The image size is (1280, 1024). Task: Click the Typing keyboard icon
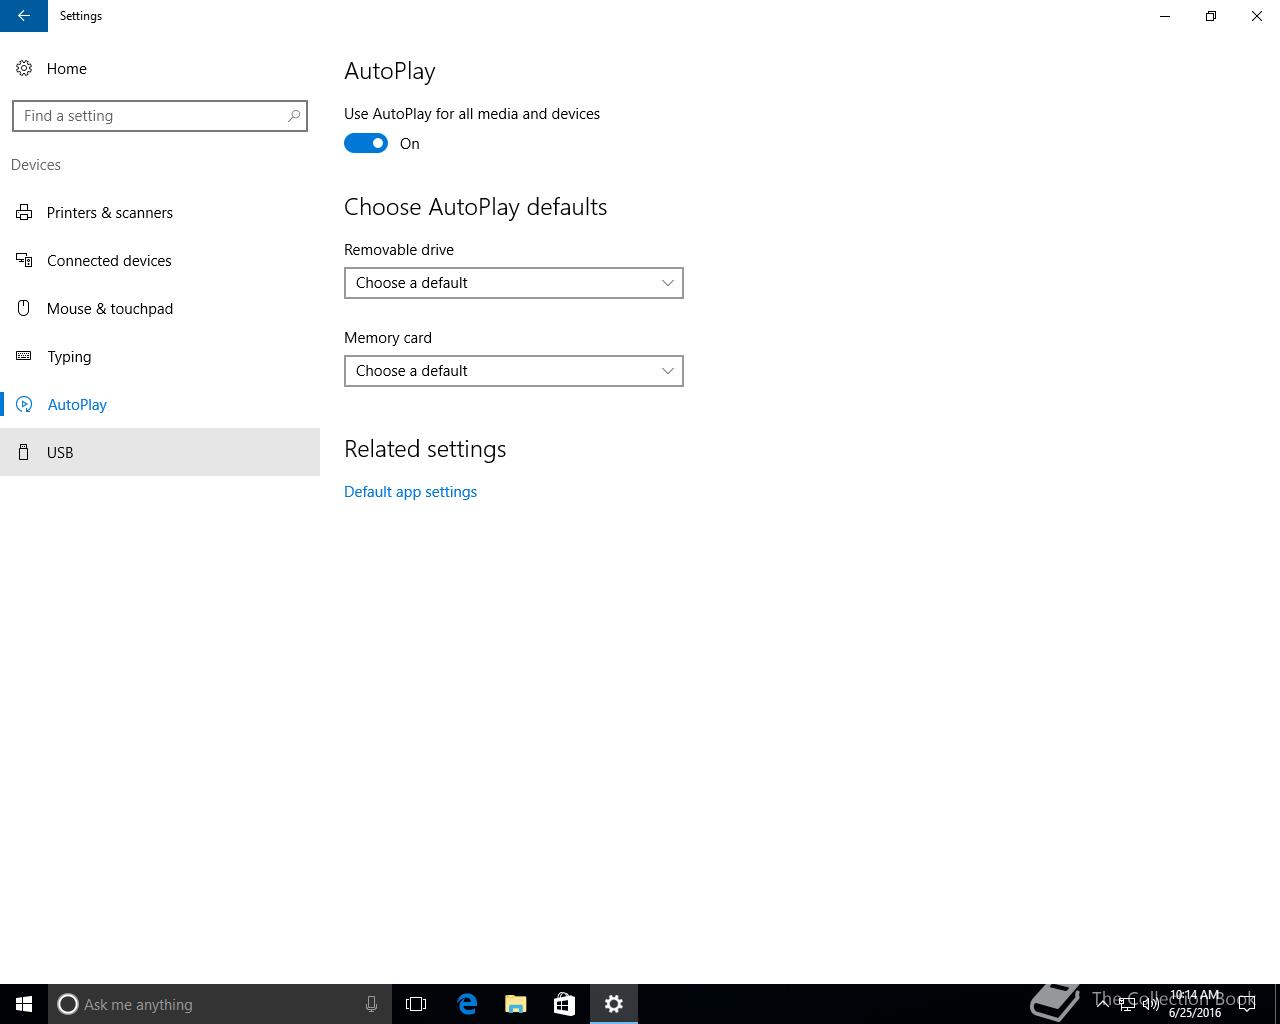click(24, 356)
